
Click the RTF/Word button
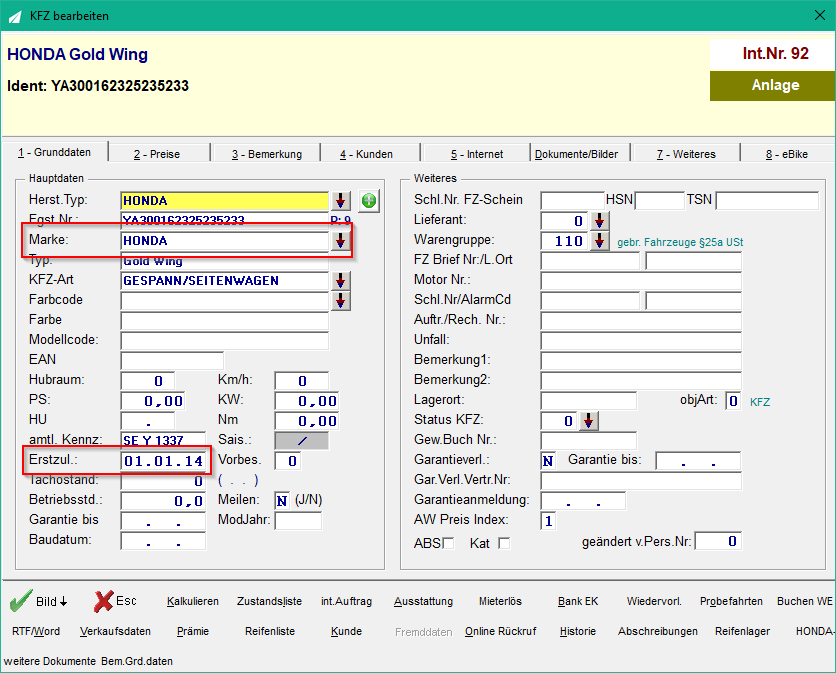[x=36, y=631]
